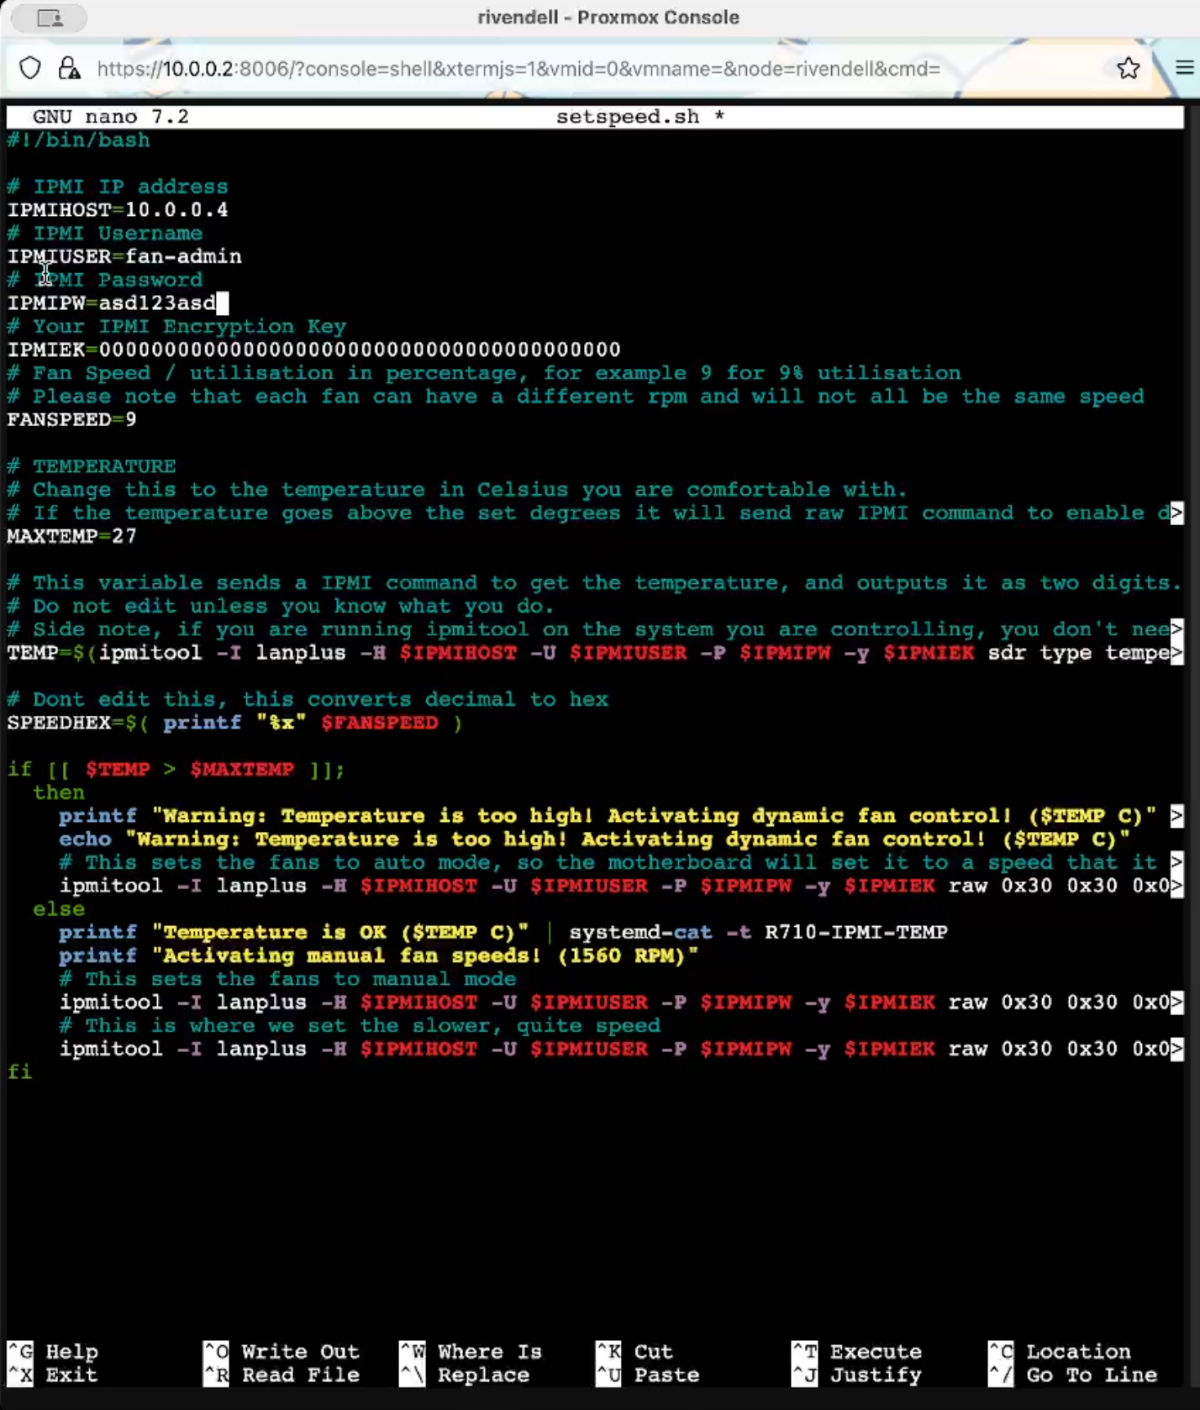Focus the URL address bar
1200x1410 pixels.
(x=520, y=68)
